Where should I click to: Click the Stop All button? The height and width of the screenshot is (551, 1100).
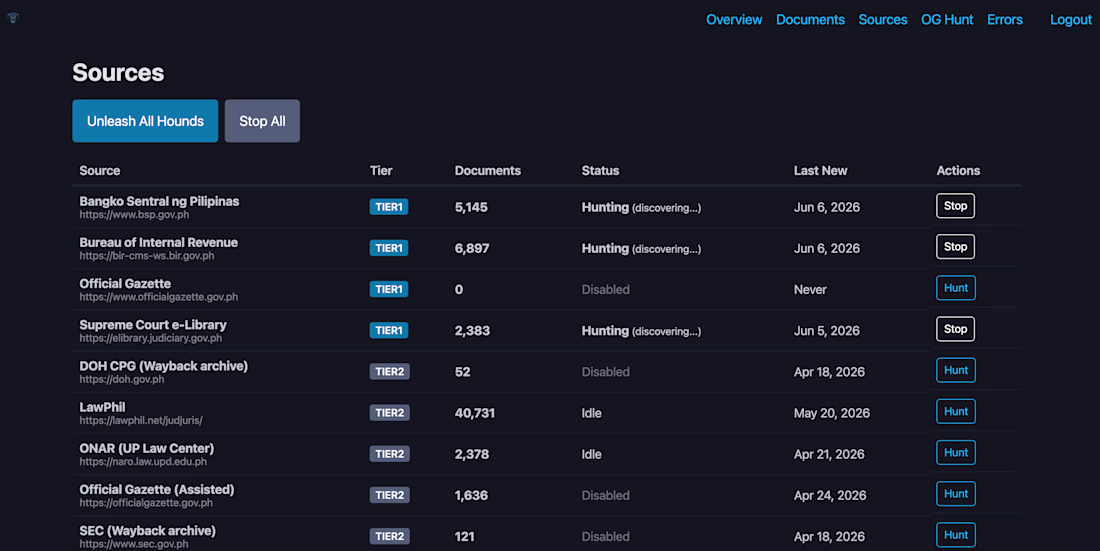(x=262, y=121)
